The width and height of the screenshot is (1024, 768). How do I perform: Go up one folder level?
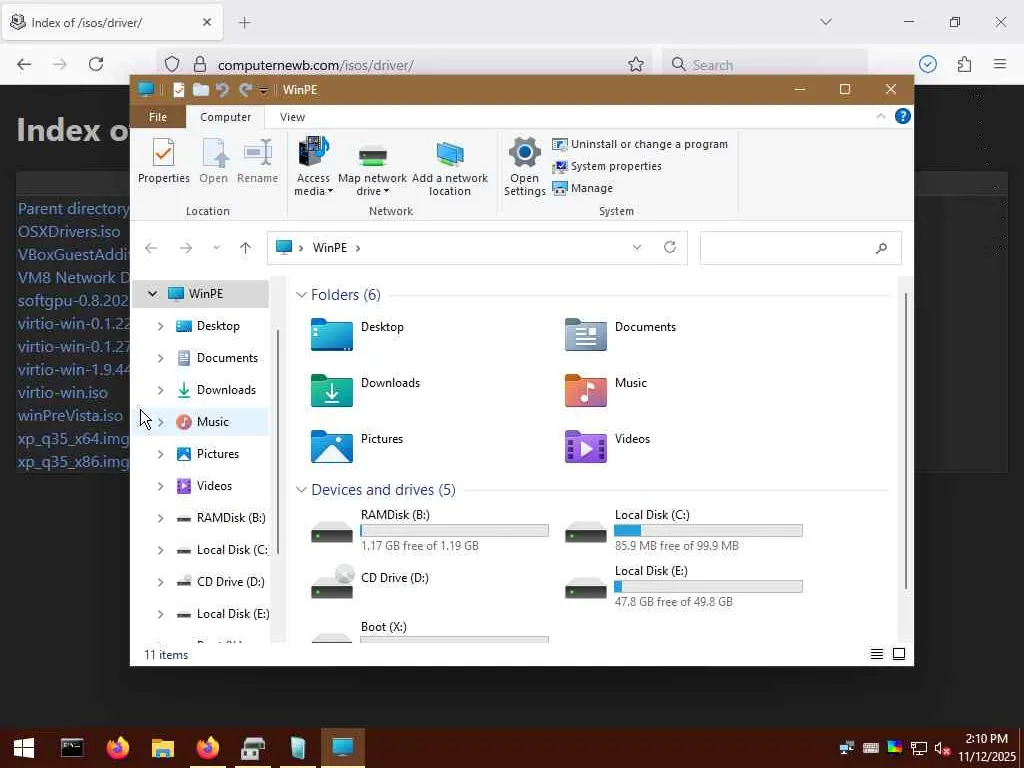coord(246,248)
